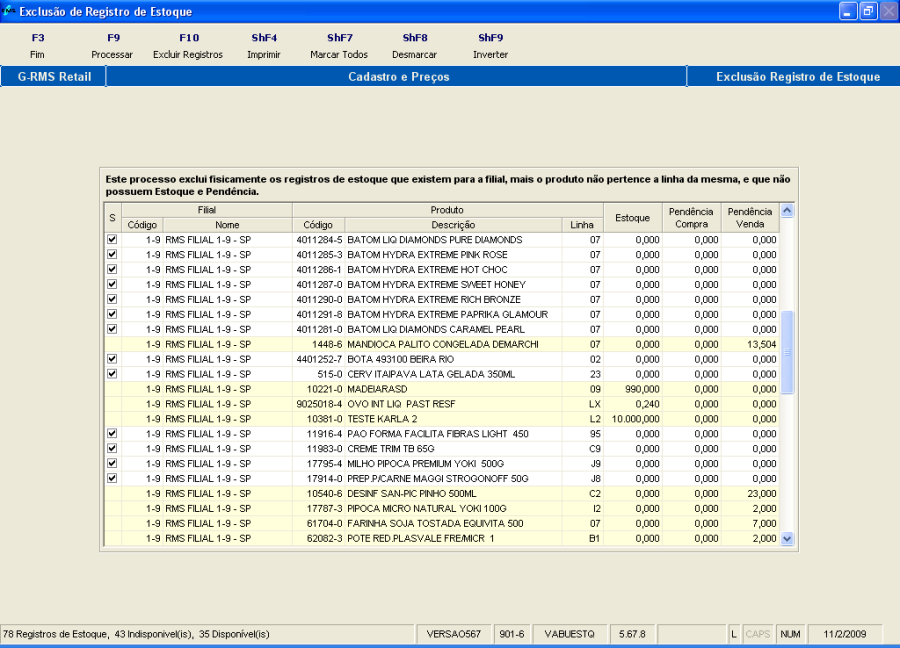This screenshot has height=648, width=900.
Task: Toggle checkbox for MILHO PIPOCA PREMIUM YOKI
Action: point(112,463)
